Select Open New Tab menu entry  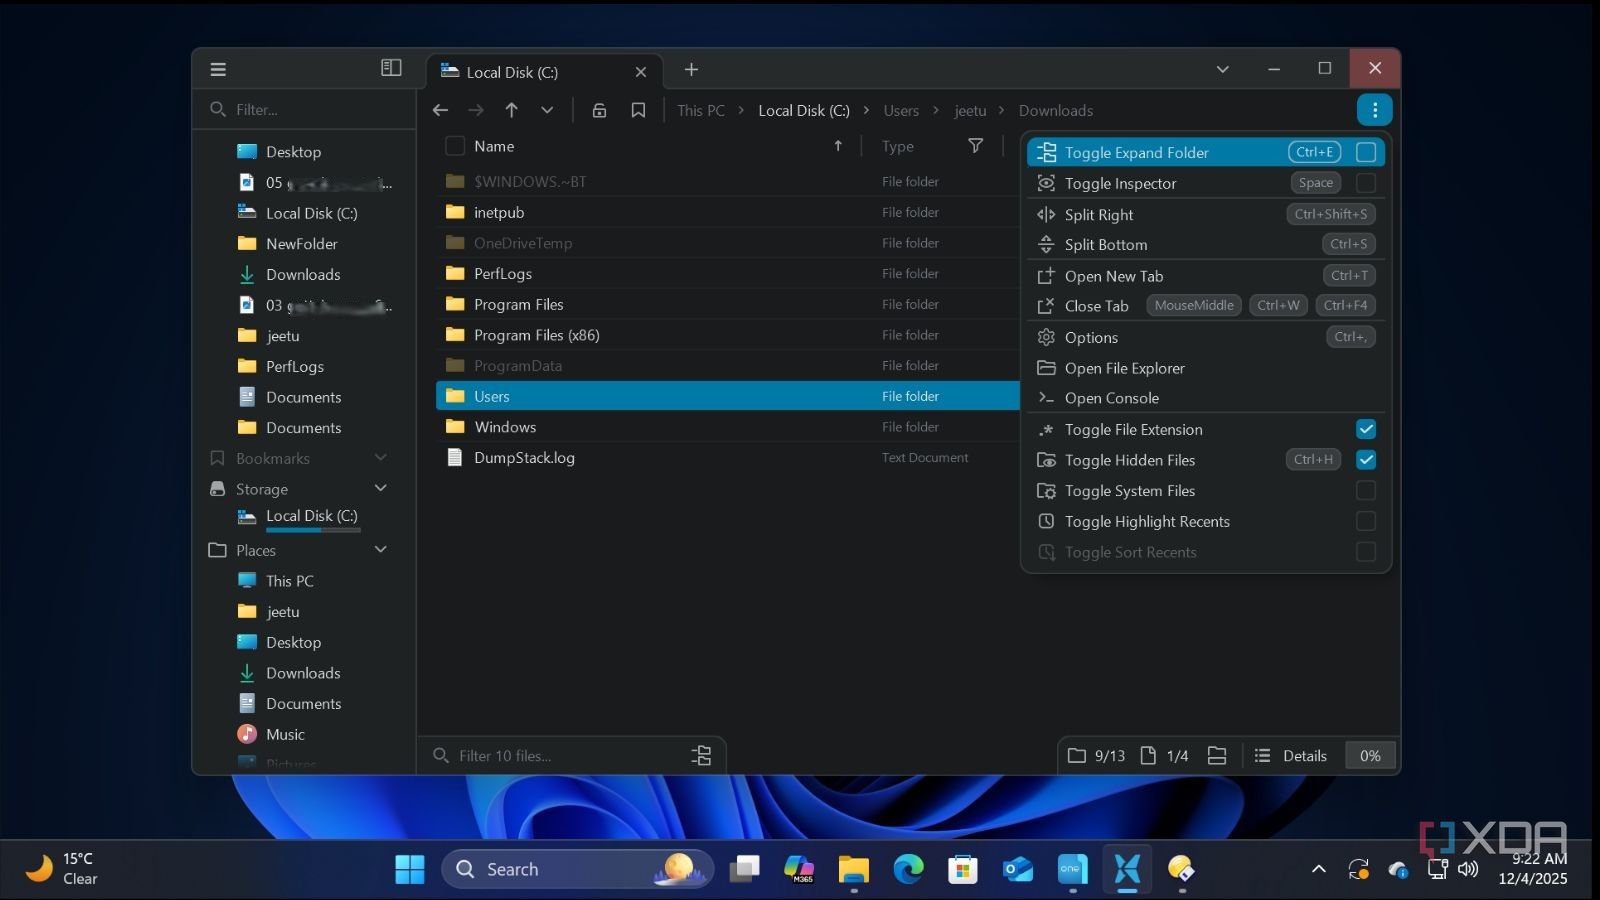(1206, 276)
